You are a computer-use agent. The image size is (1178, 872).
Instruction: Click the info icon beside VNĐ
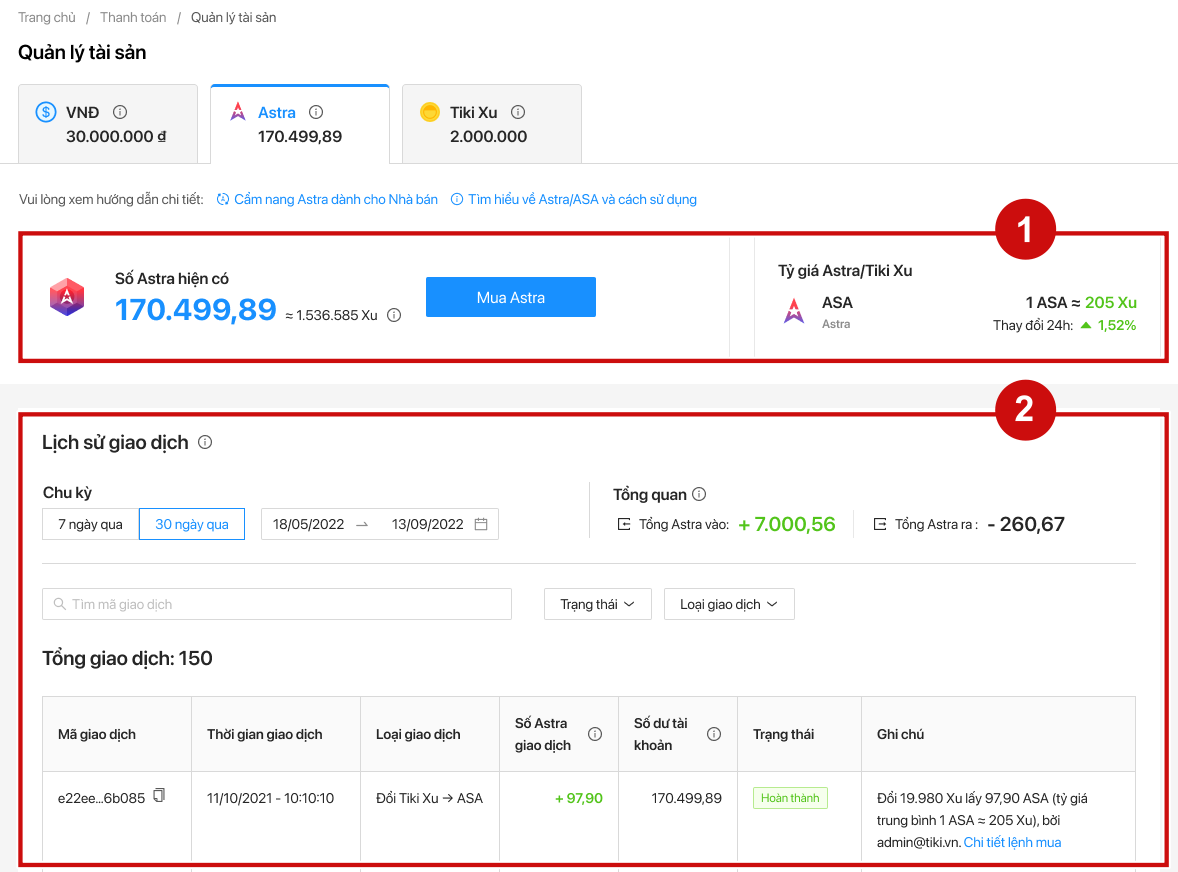[x=119, y=112]
